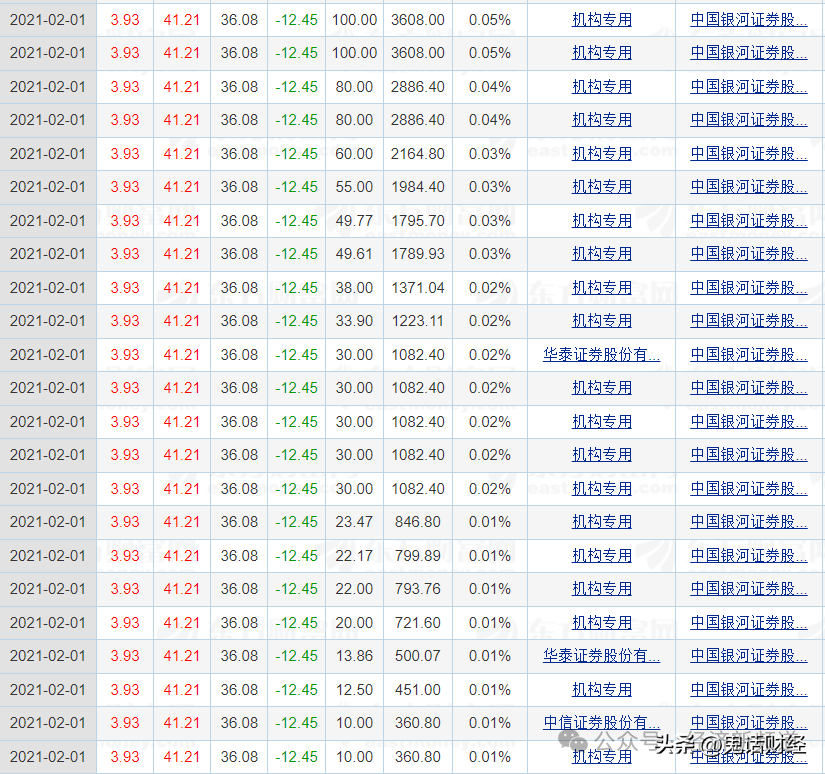This screenshot has height=774, width=825.
Task: Select the 451.00 amount cell
Action: tap(418, 689)
